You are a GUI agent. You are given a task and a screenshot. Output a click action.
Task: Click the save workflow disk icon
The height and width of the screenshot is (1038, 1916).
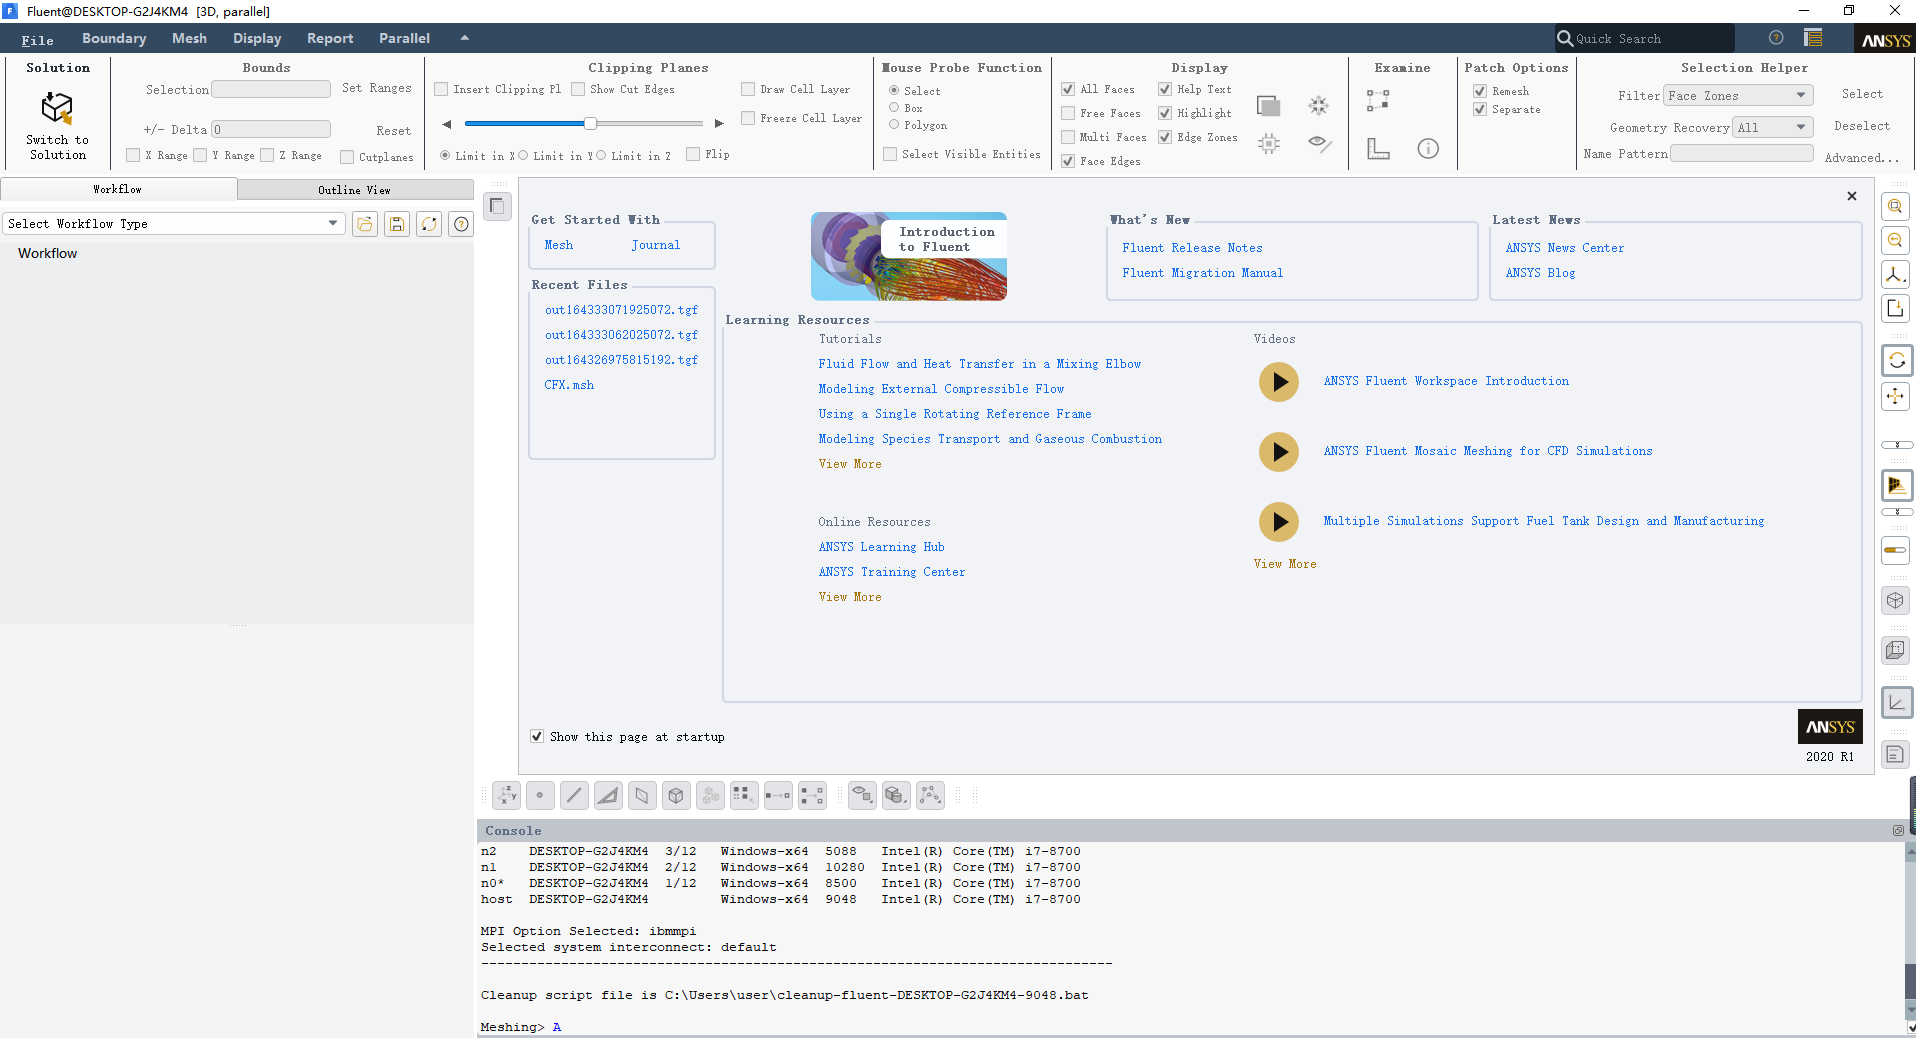point(397,224)
